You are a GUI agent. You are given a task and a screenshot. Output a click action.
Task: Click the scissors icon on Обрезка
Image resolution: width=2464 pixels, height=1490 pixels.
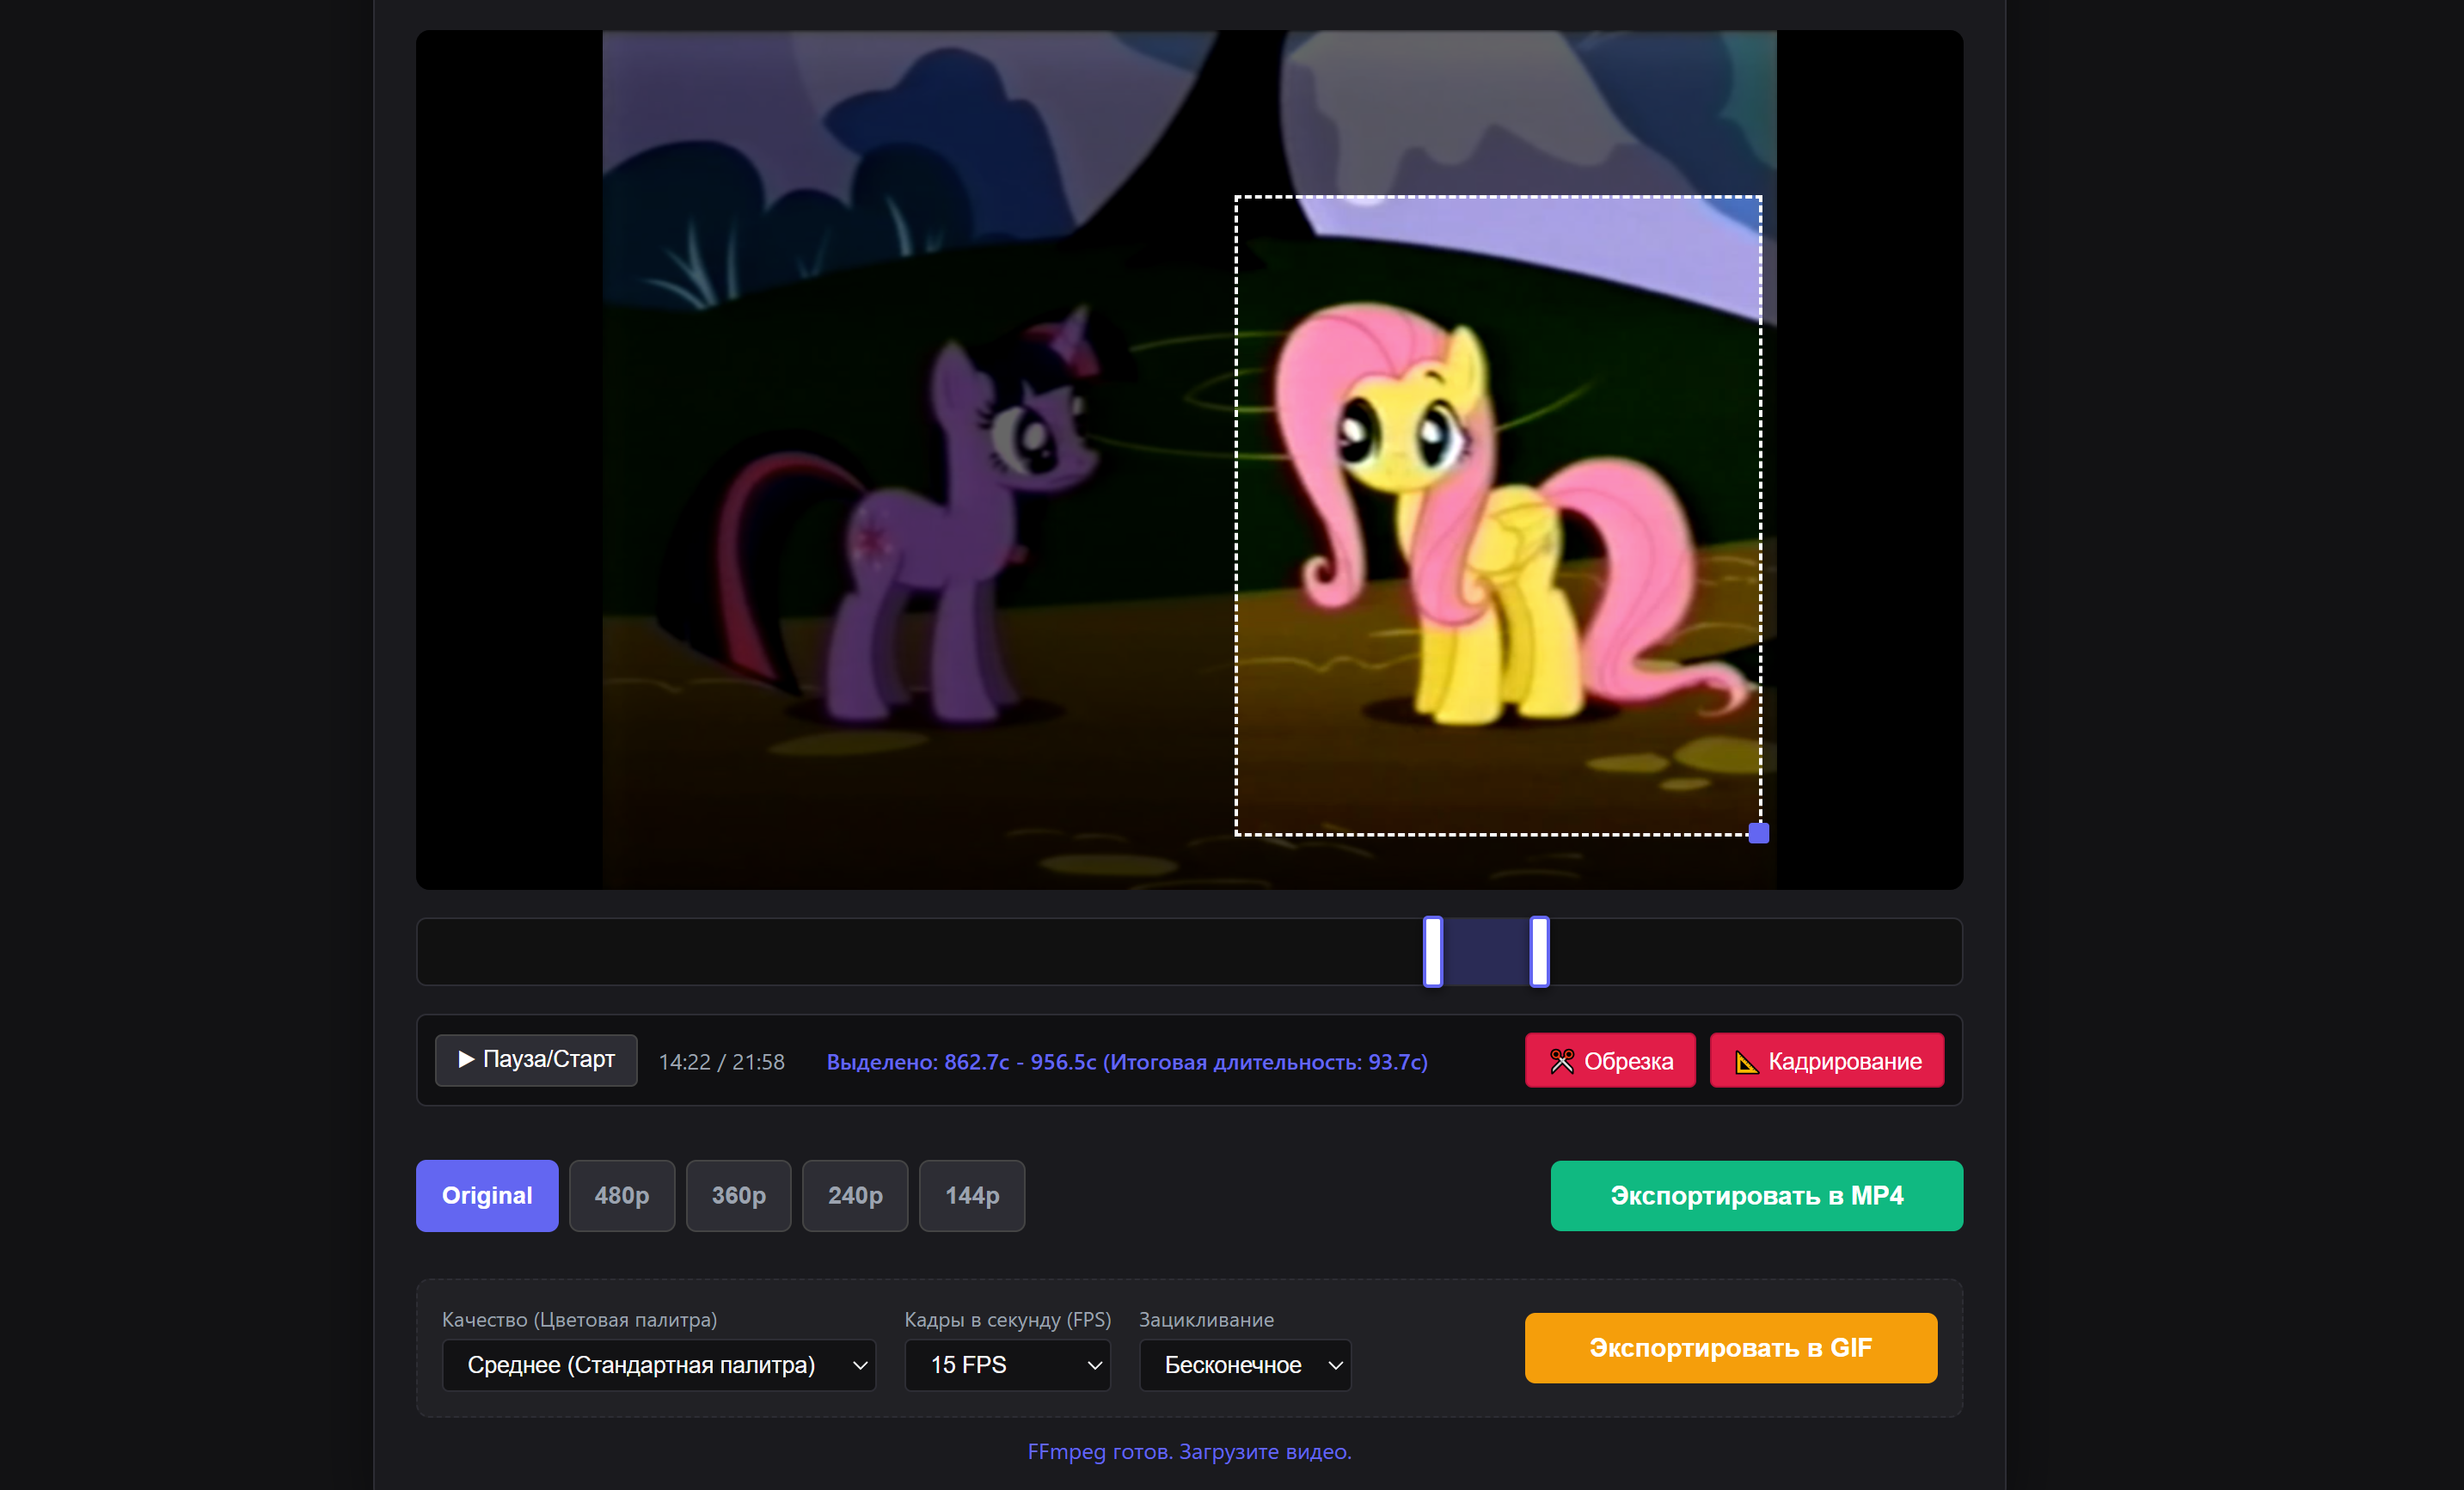point(1562,1061)
